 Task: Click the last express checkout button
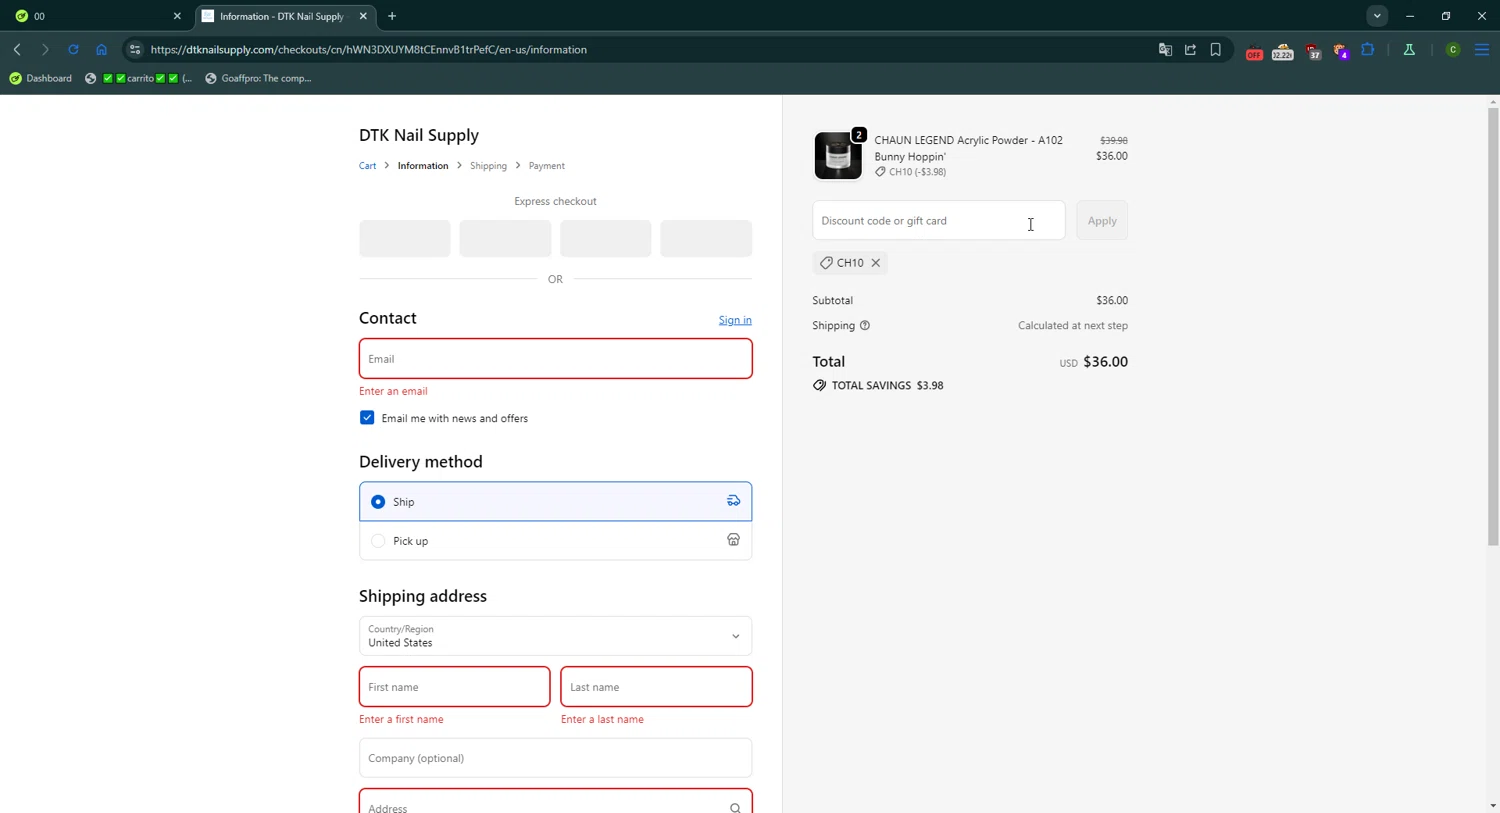pyautogui.click(x=706, y=239)
